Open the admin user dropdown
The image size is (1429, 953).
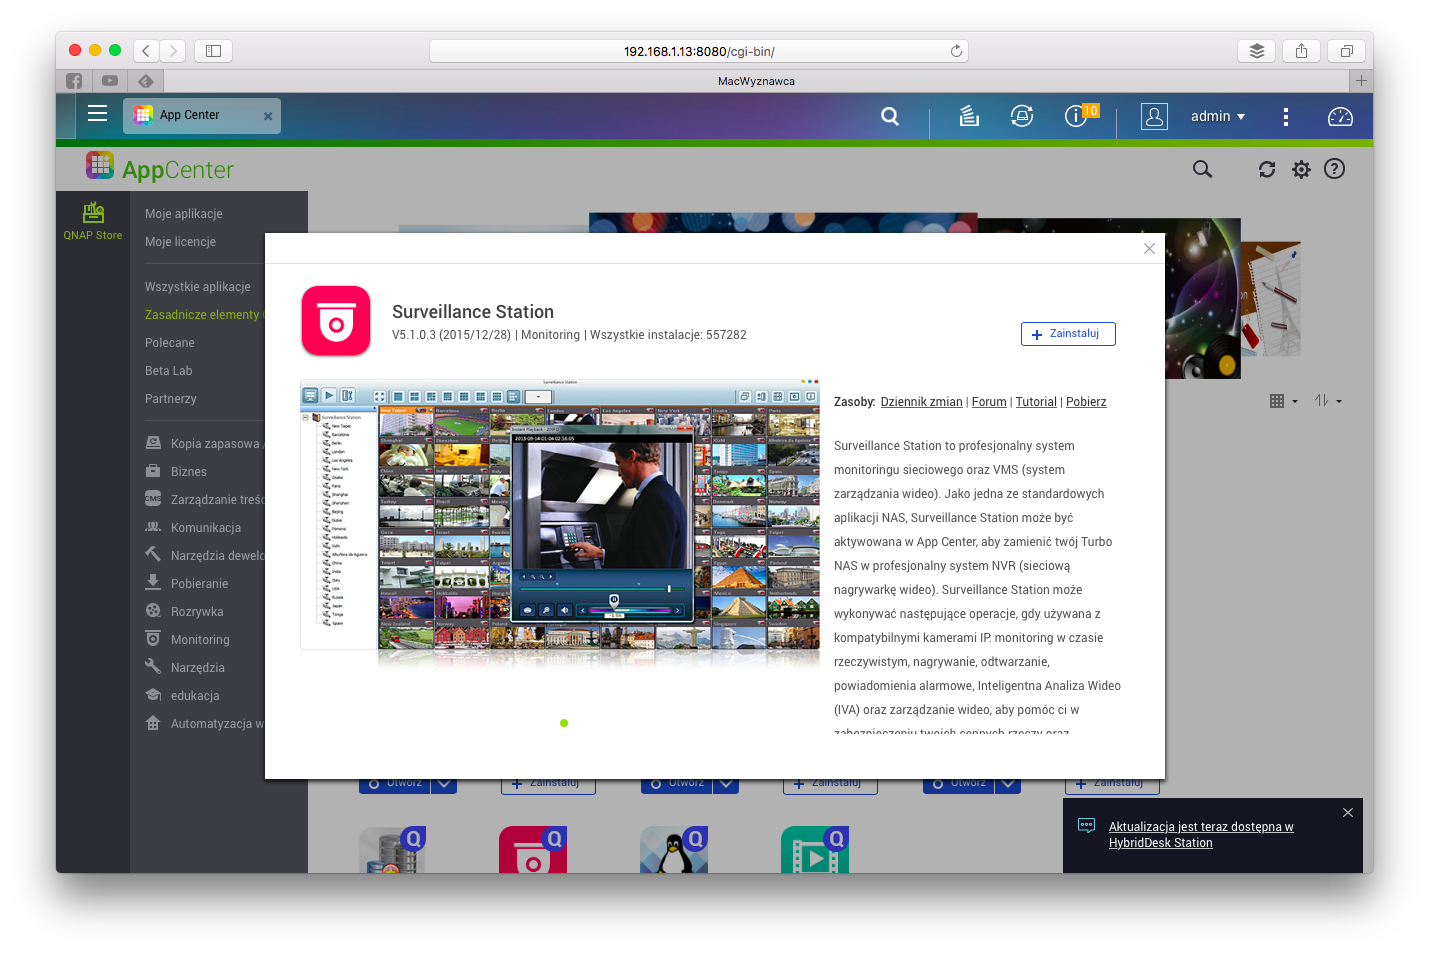(1218, 116)
